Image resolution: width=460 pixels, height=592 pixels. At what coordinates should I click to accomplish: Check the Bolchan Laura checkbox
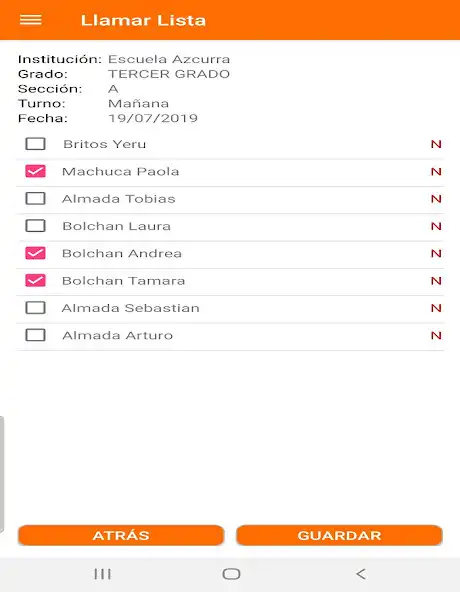(x=36, y=226)
